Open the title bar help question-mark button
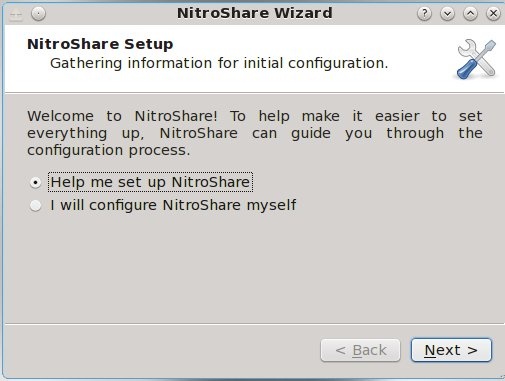Image resolution: width=505 pixels, height=381 pixels. pyautogui.click(x=424, y=14)
